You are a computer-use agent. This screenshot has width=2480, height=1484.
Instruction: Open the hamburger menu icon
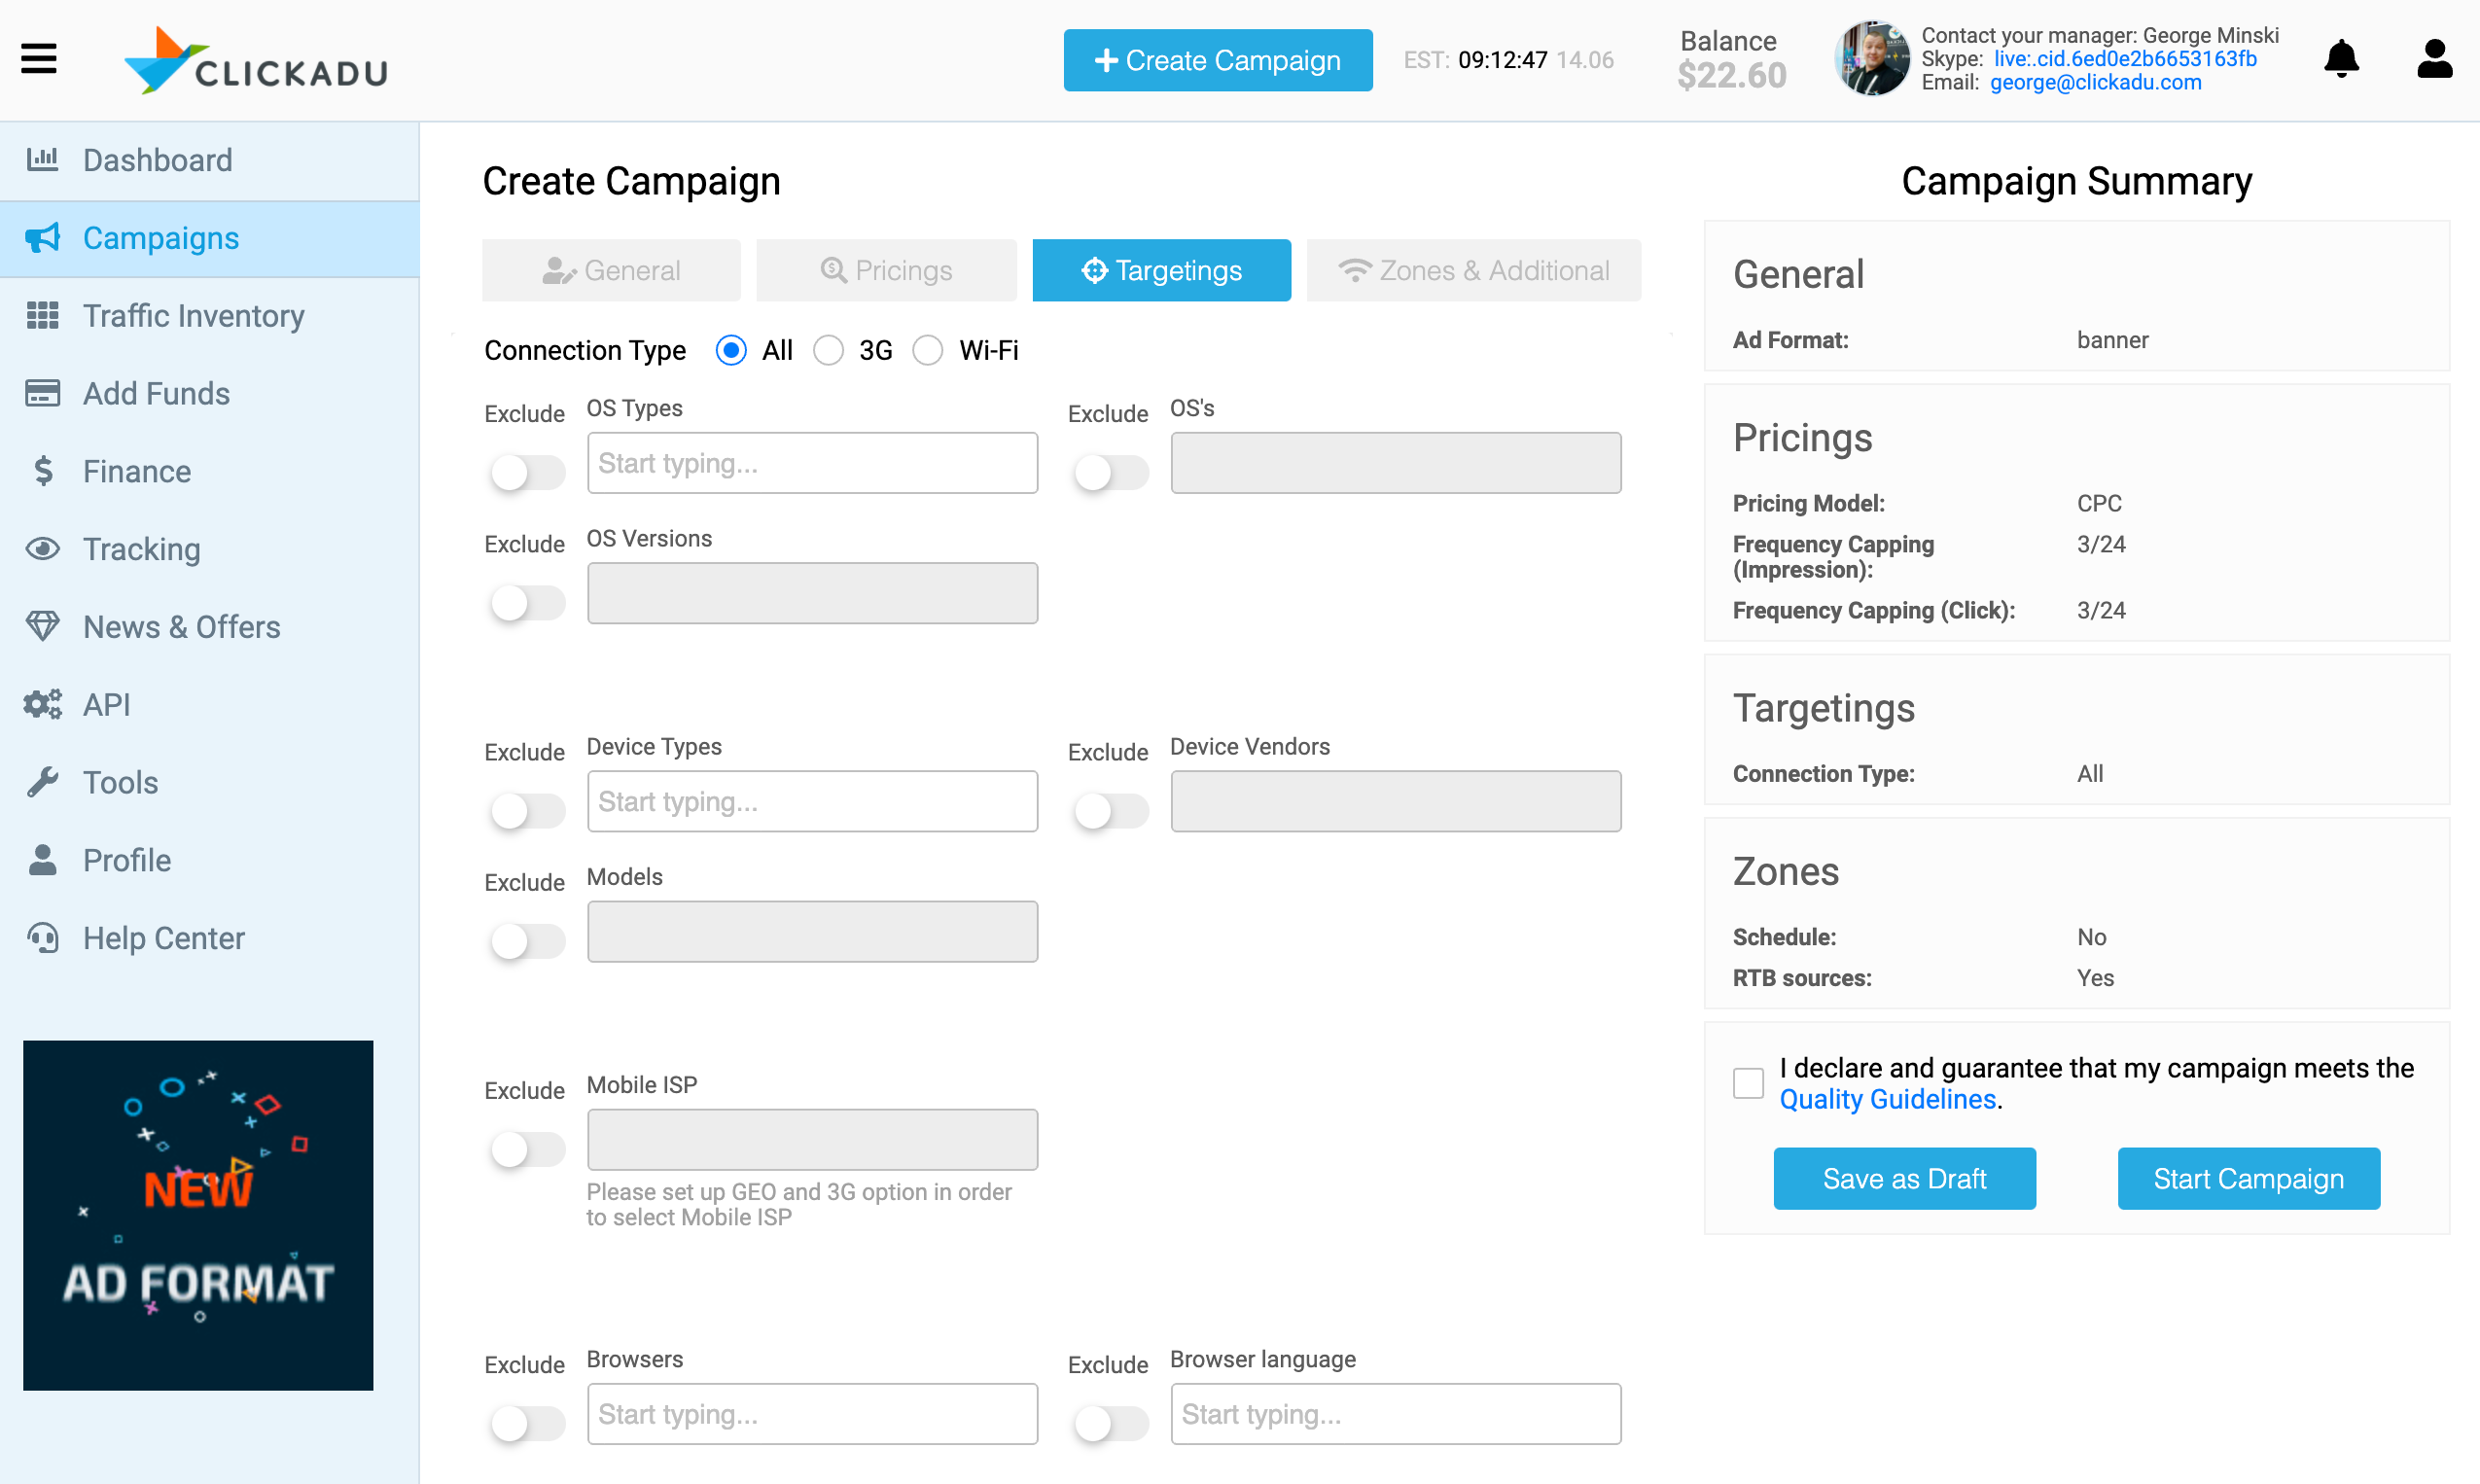(x=39, y=59)
